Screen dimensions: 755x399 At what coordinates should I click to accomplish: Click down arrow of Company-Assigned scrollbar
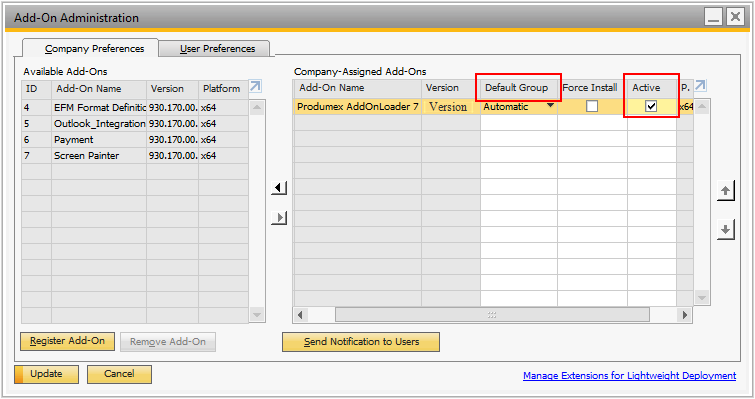(x=702, y=297)
